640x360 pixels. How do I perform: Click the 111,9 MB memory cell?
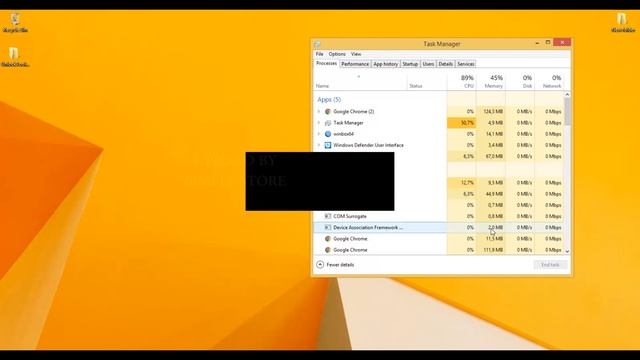point(491,250)
